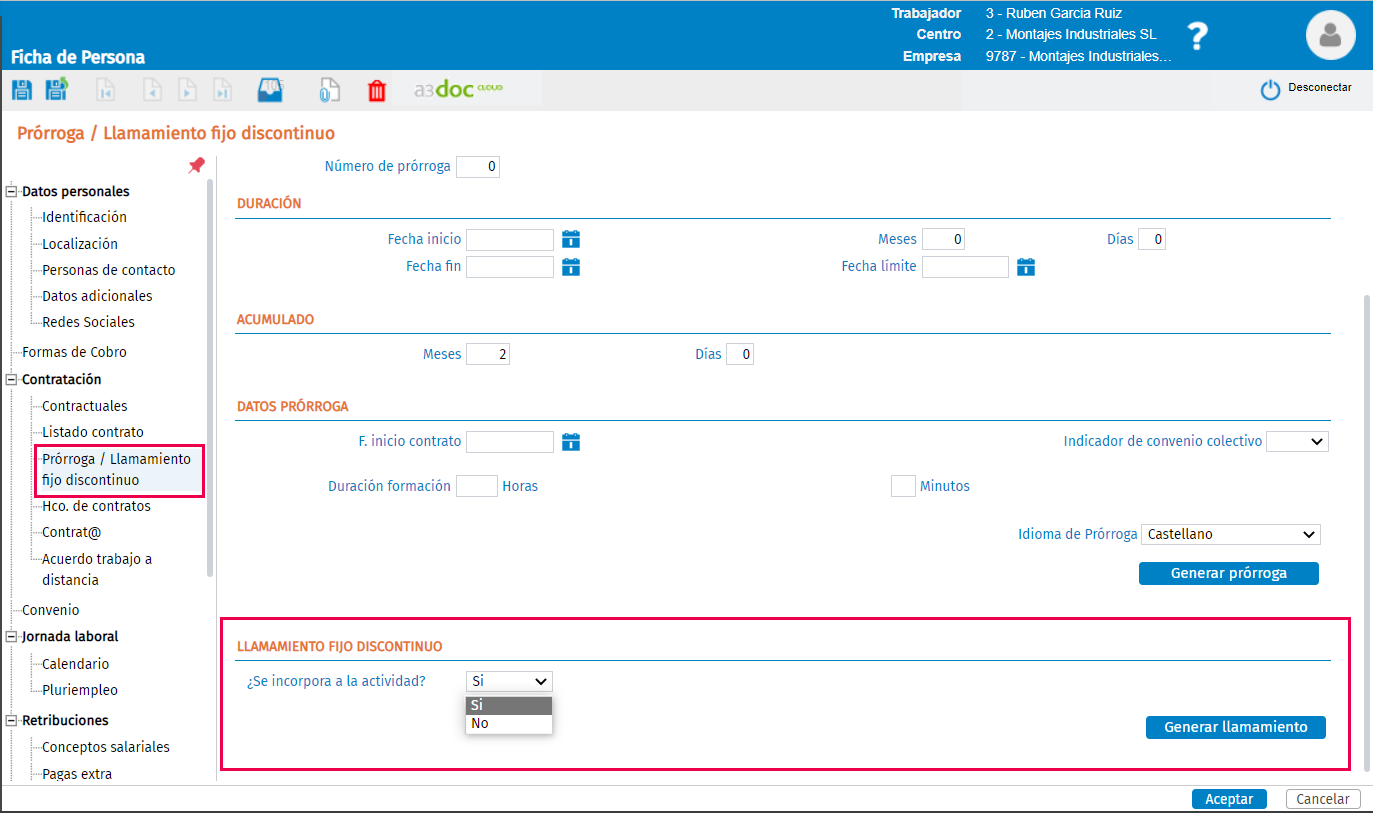Collapse the Datos personales tree node
Screen dimensions: 1373x813
point(12,192)
